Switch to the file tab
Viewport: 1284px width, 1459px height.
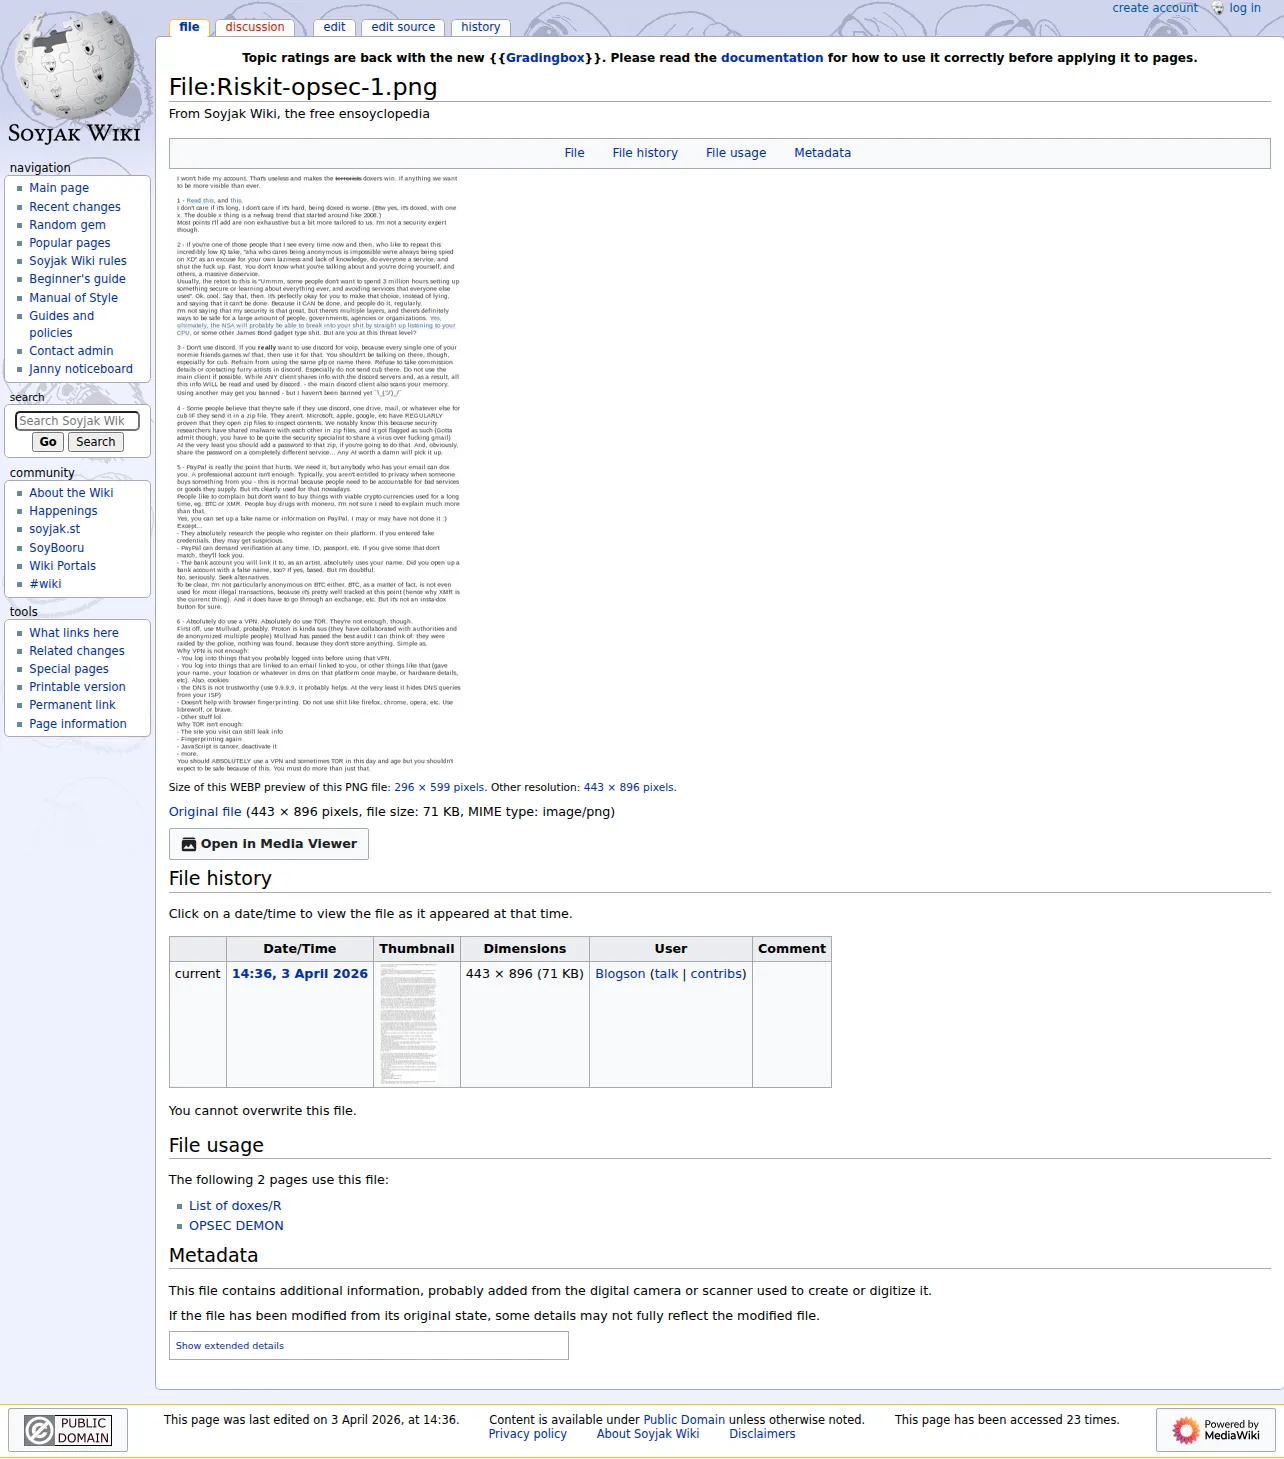189,27
